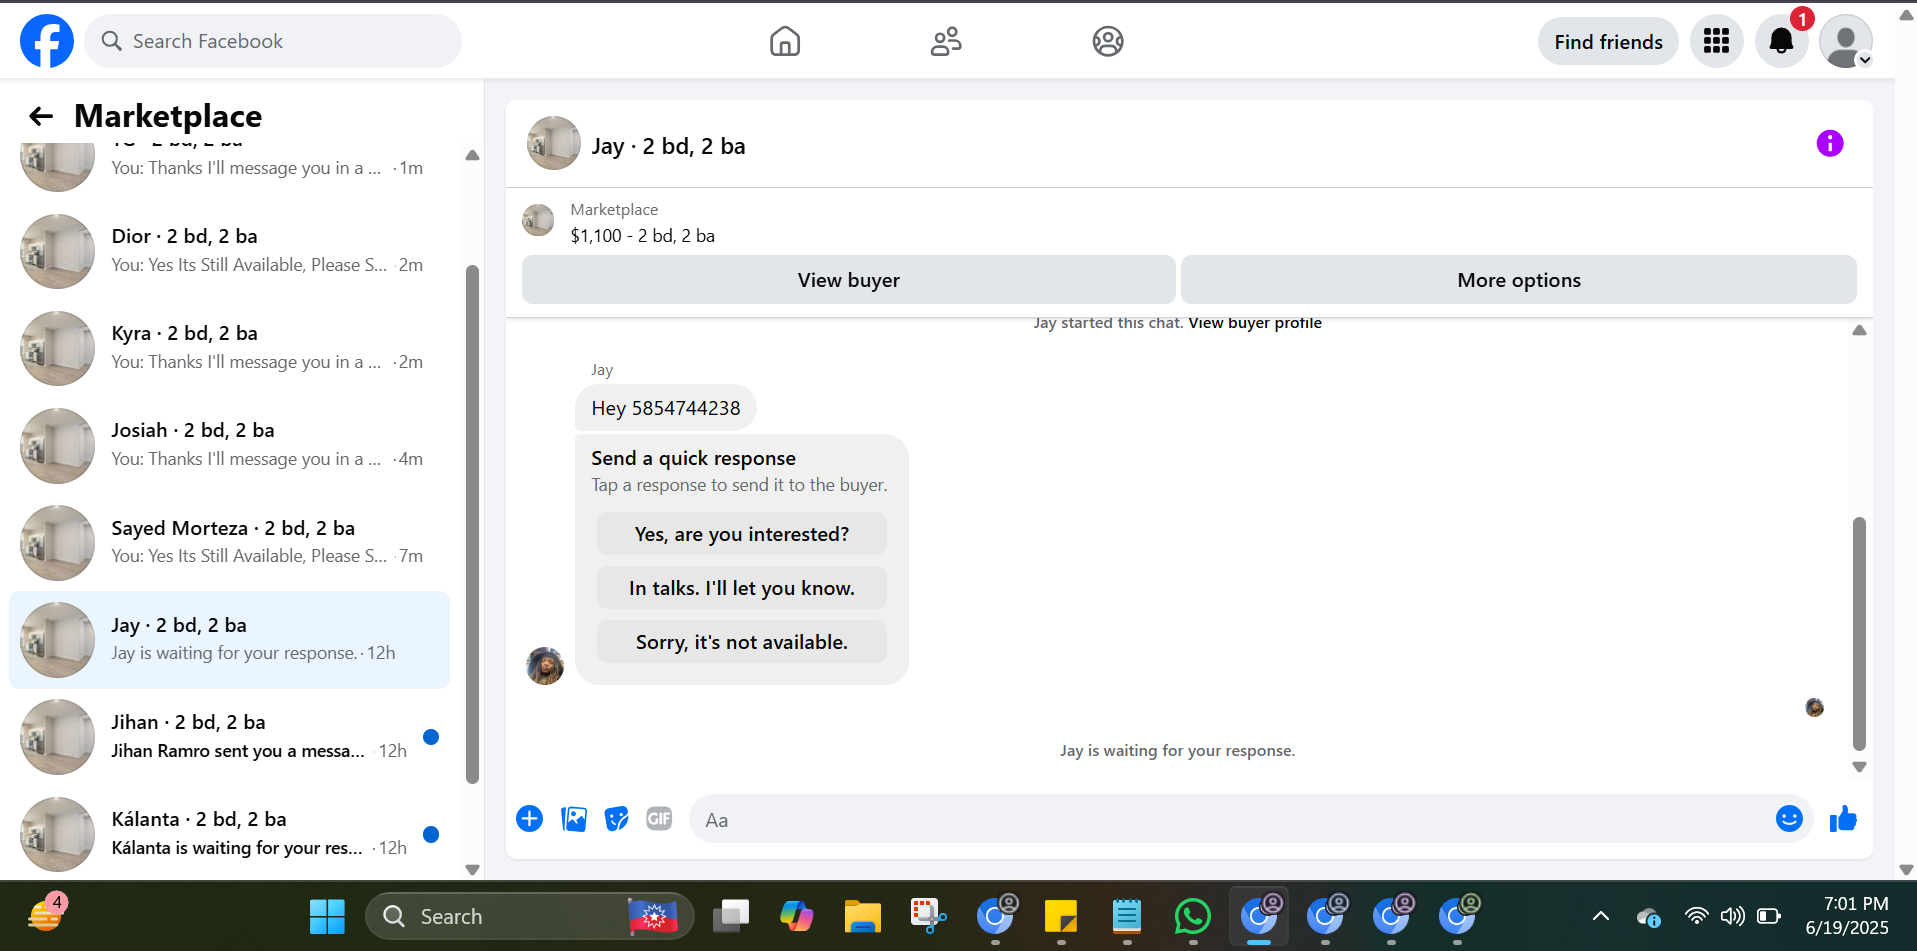The width and height of the screenshot is (1917, 951).
Task: Send quick reply "Sorry, it's not available."
Action: tap(742, 642)
